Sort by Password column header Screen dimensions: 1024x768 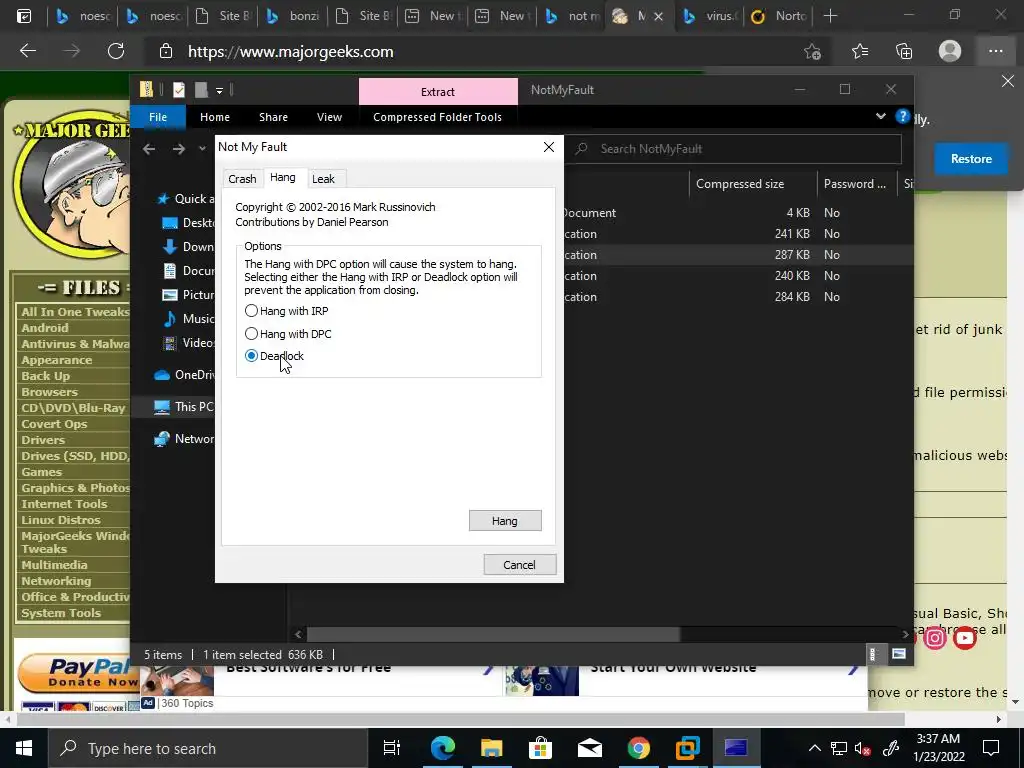tap(857, 184)
